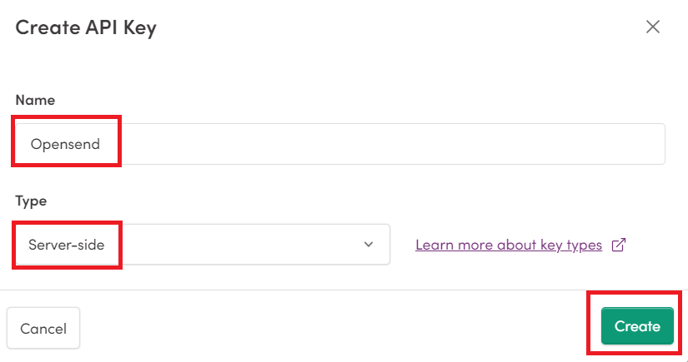Screen dimensions: 688x362
Task: Click the external link icon beside key types
Action: (619, 245)
